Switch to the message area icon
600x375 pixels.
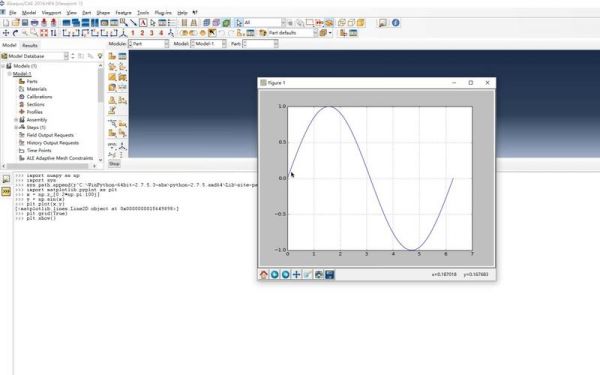tap(6, 179)
